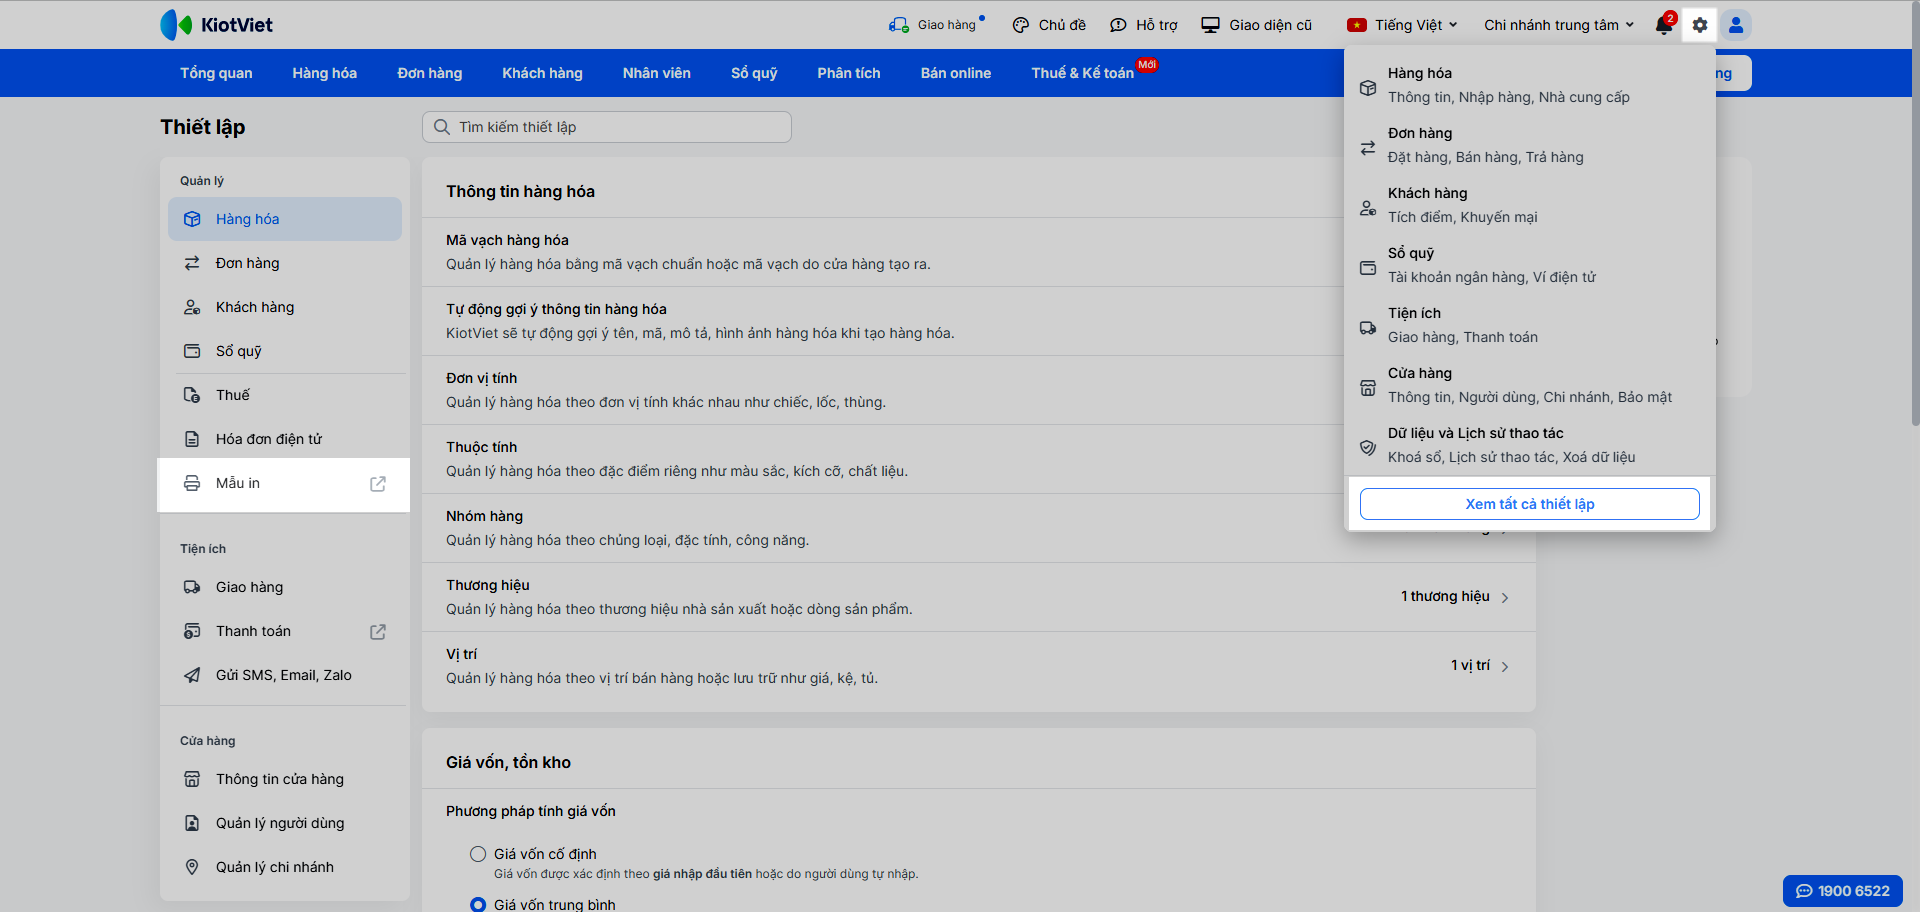Viewport: 1920px width, 912px height.
Task: Open the Đơn hàng top menu
Action: (x=430, y=73)
